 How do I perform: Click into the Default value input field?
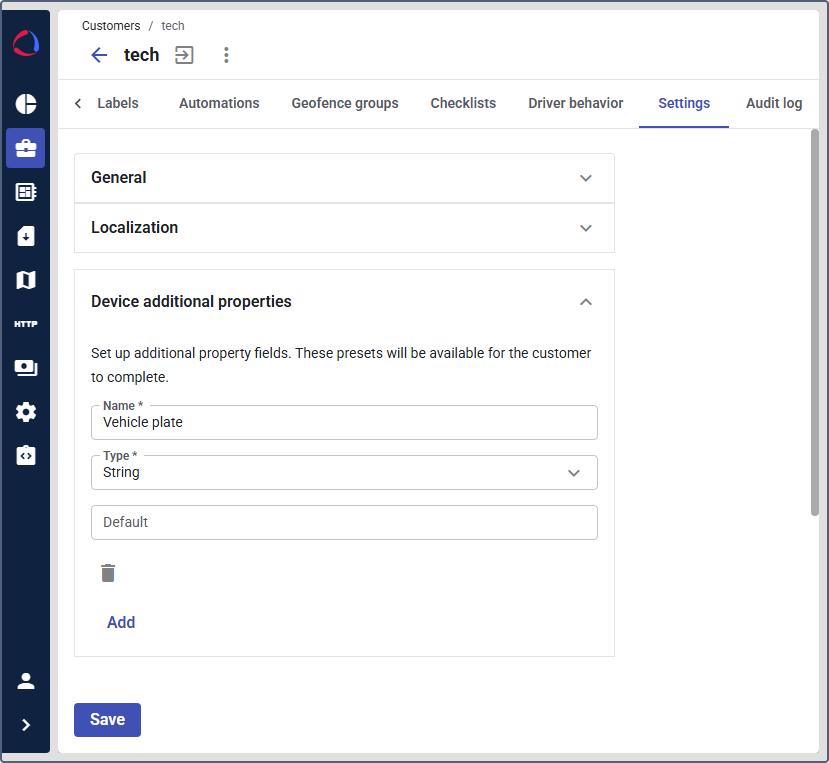(344, 522)
